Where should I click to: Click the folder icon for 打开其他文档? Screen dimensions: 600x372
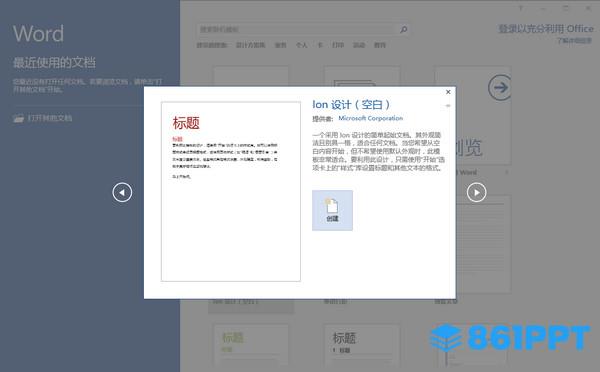tap(18, 118)
